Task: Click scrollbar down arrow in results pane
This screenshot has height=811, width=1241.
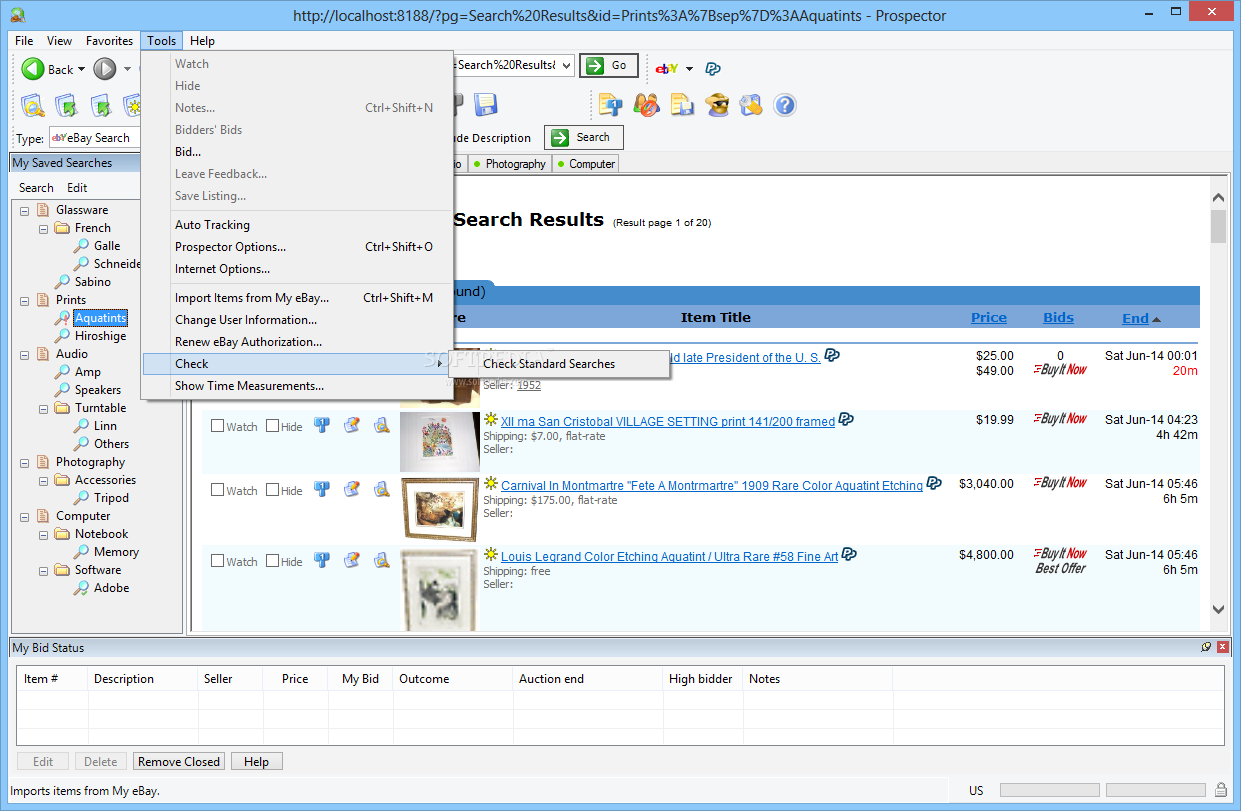Action: 1218,609
